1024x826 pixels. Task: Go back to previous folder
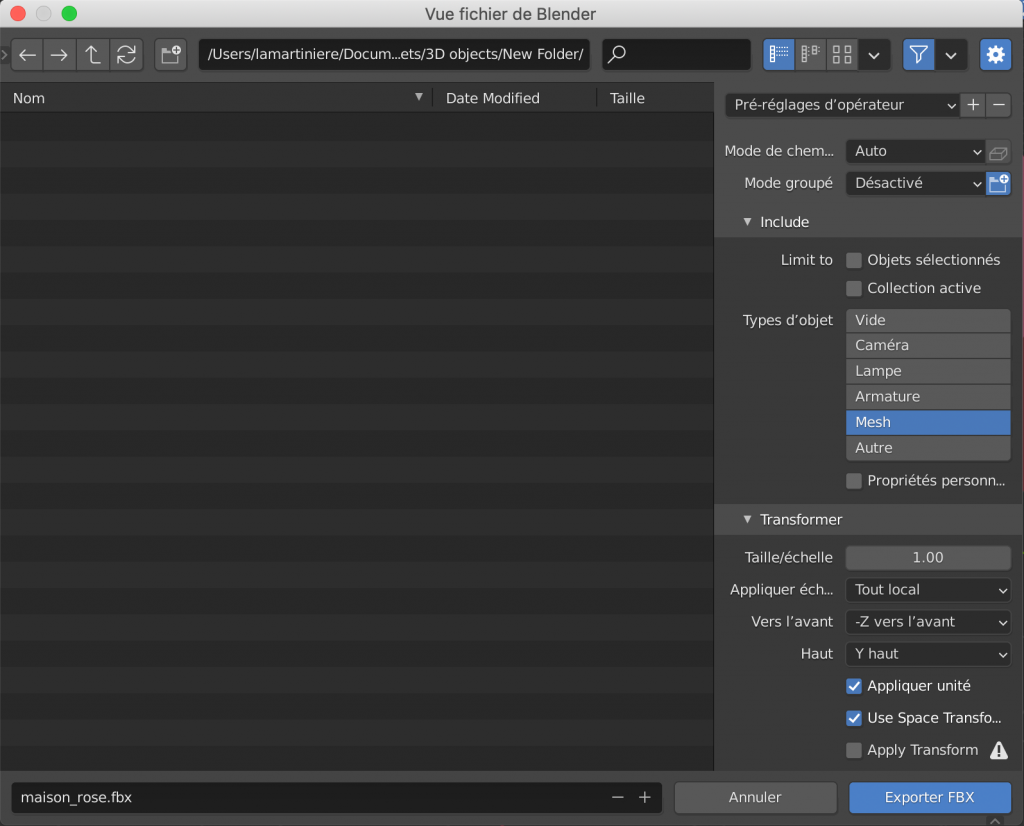pyautogui.click(x=27, y=55)
